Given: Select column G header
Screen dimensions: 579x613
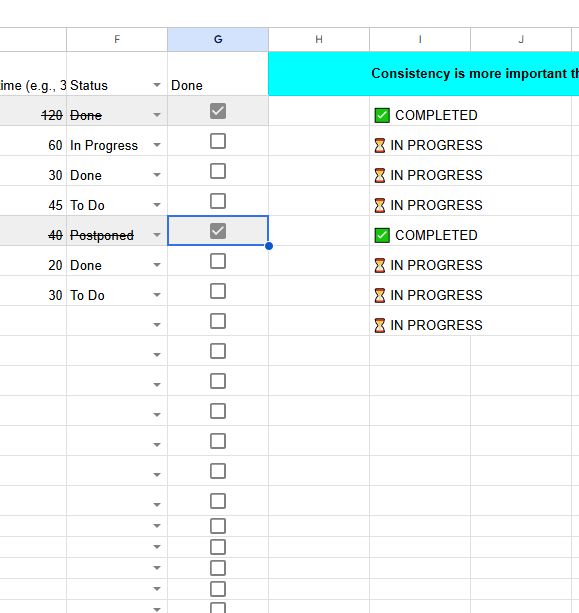Looking at the screenshot, I should click(218, 39).
